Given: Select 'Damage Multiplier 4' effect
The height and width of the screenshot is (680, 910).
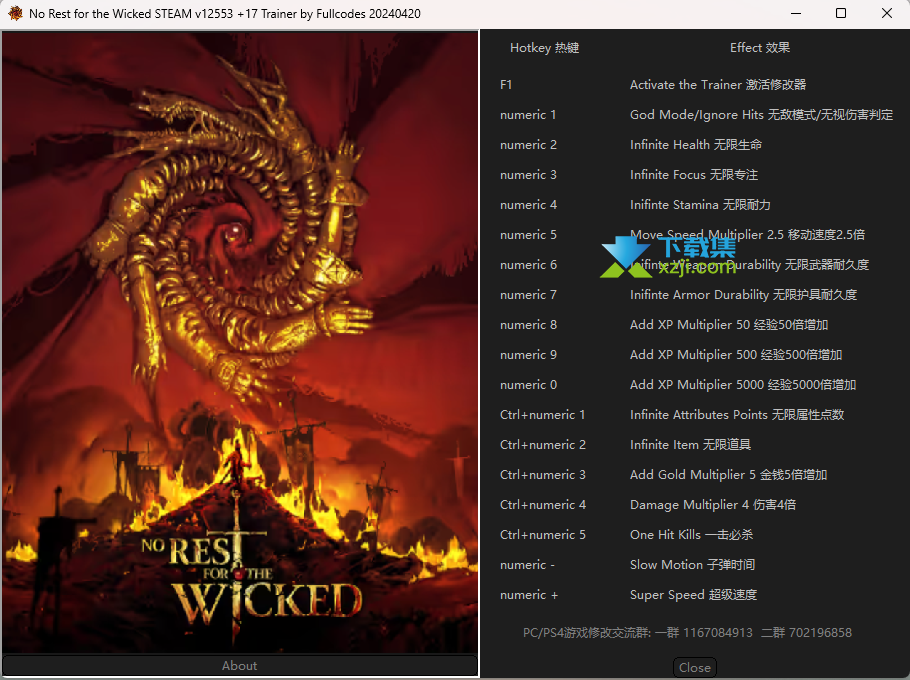Looking at the screenshot, I should click(x=713, y=505).
